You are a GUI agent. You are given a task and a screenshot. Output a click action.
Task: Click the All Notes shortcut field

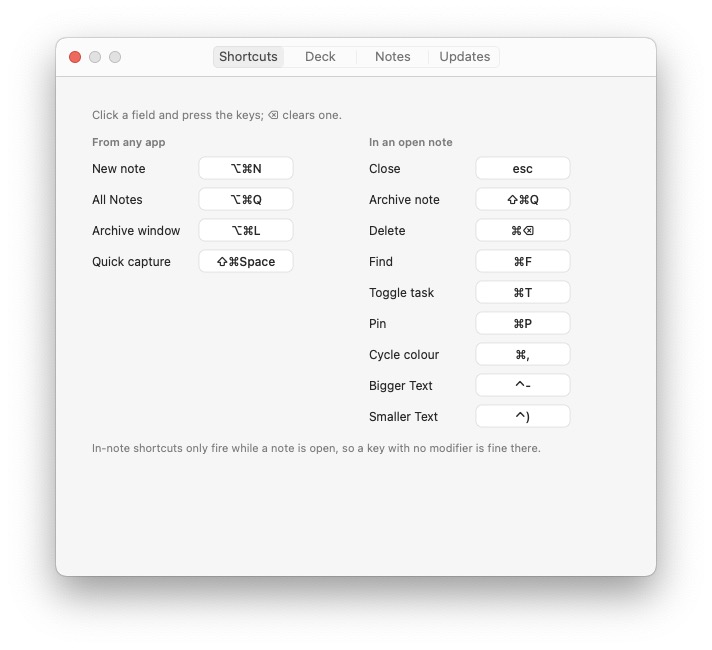tap(246, 199)
